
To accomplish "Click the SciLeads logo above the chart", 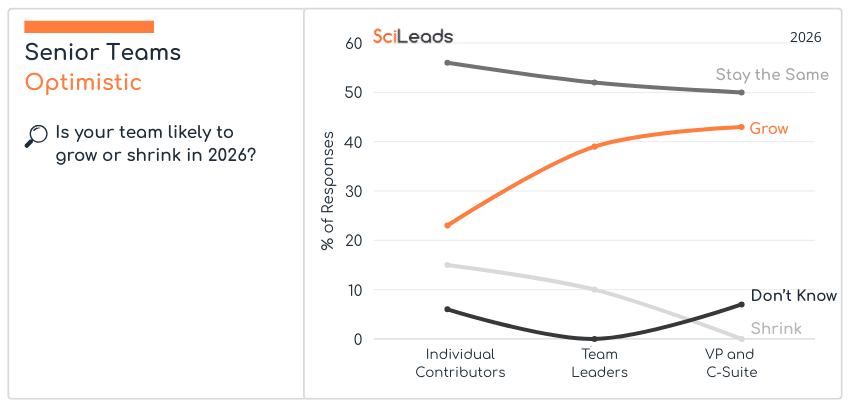I will click(x=412, y=37).
